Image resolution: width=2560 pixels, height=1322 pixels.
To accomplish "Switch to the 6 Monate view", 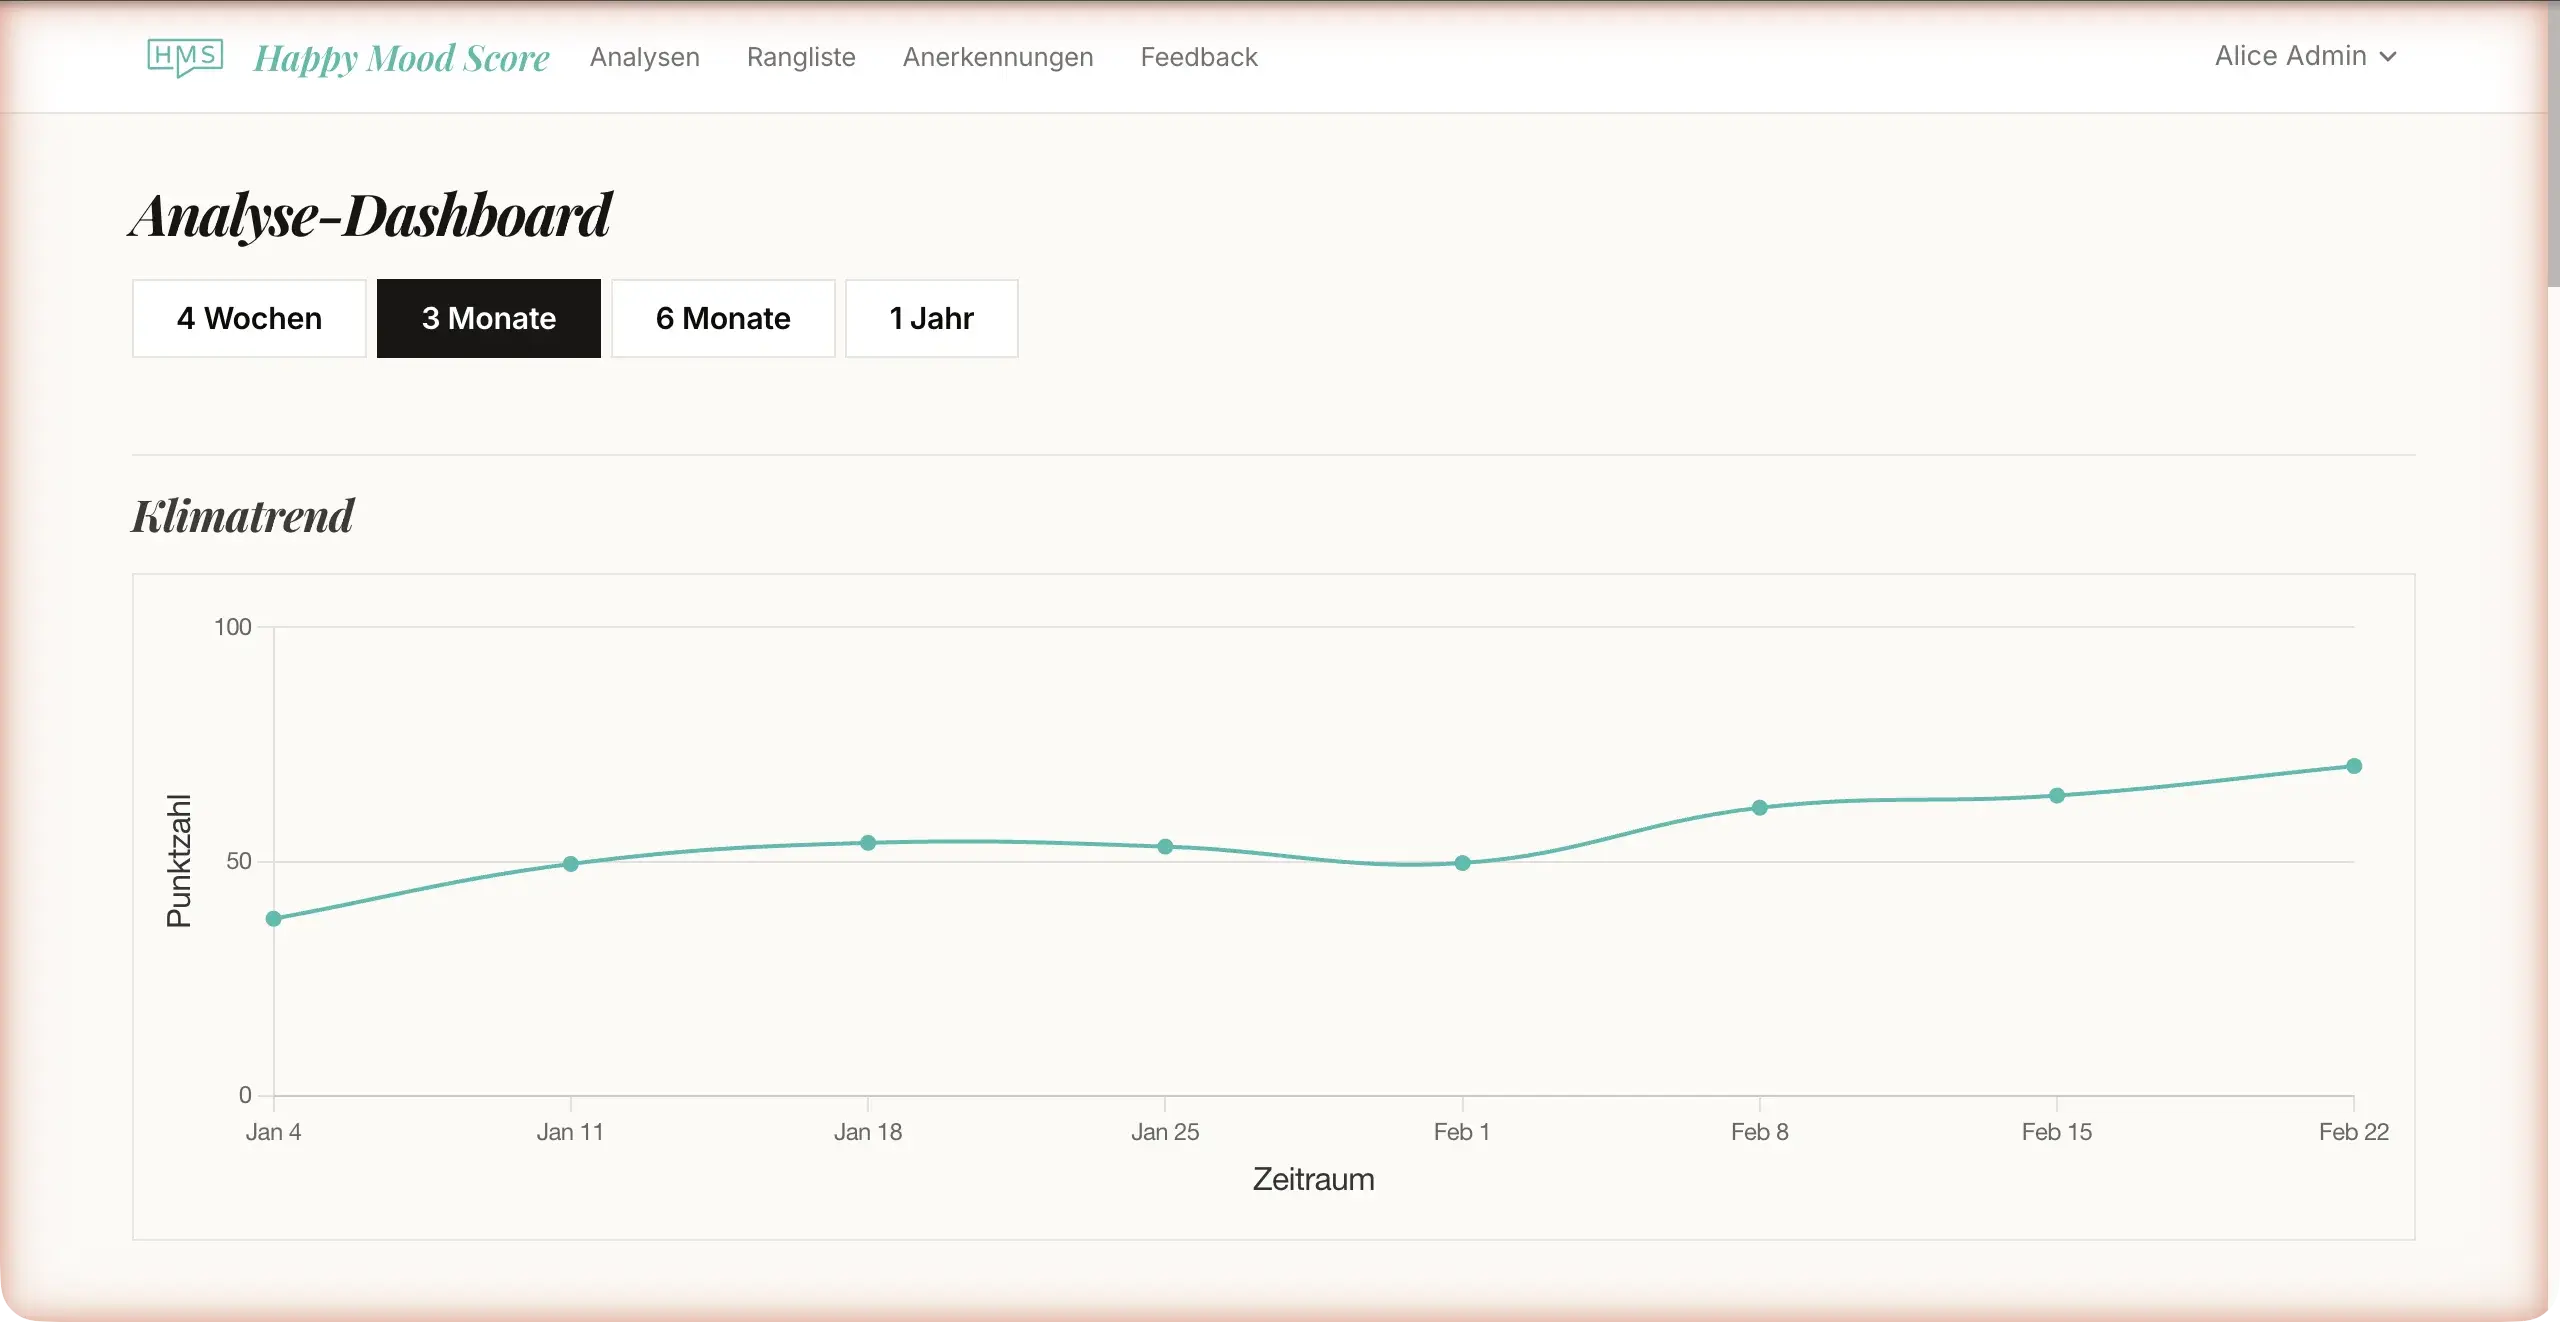I will (x=722, y=318).
